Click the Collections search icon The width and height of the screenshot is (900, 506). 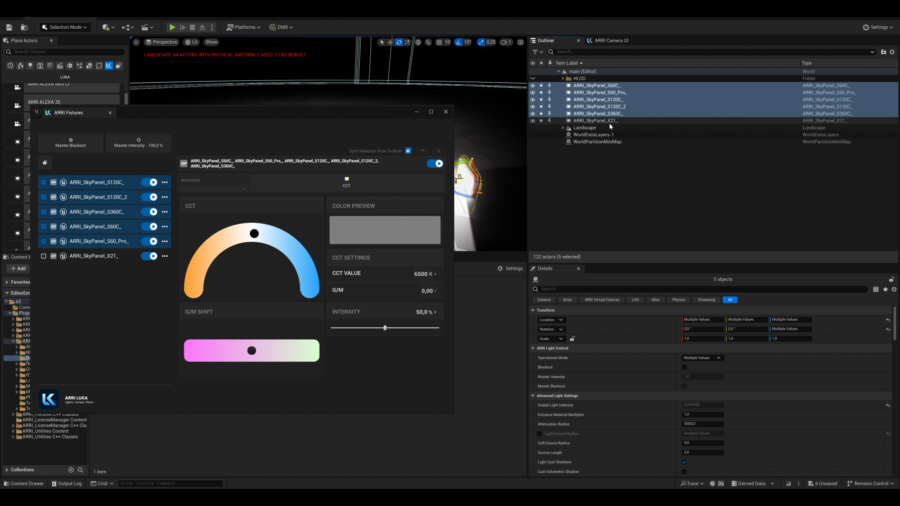pyautogui.click(x=80, y=470)
